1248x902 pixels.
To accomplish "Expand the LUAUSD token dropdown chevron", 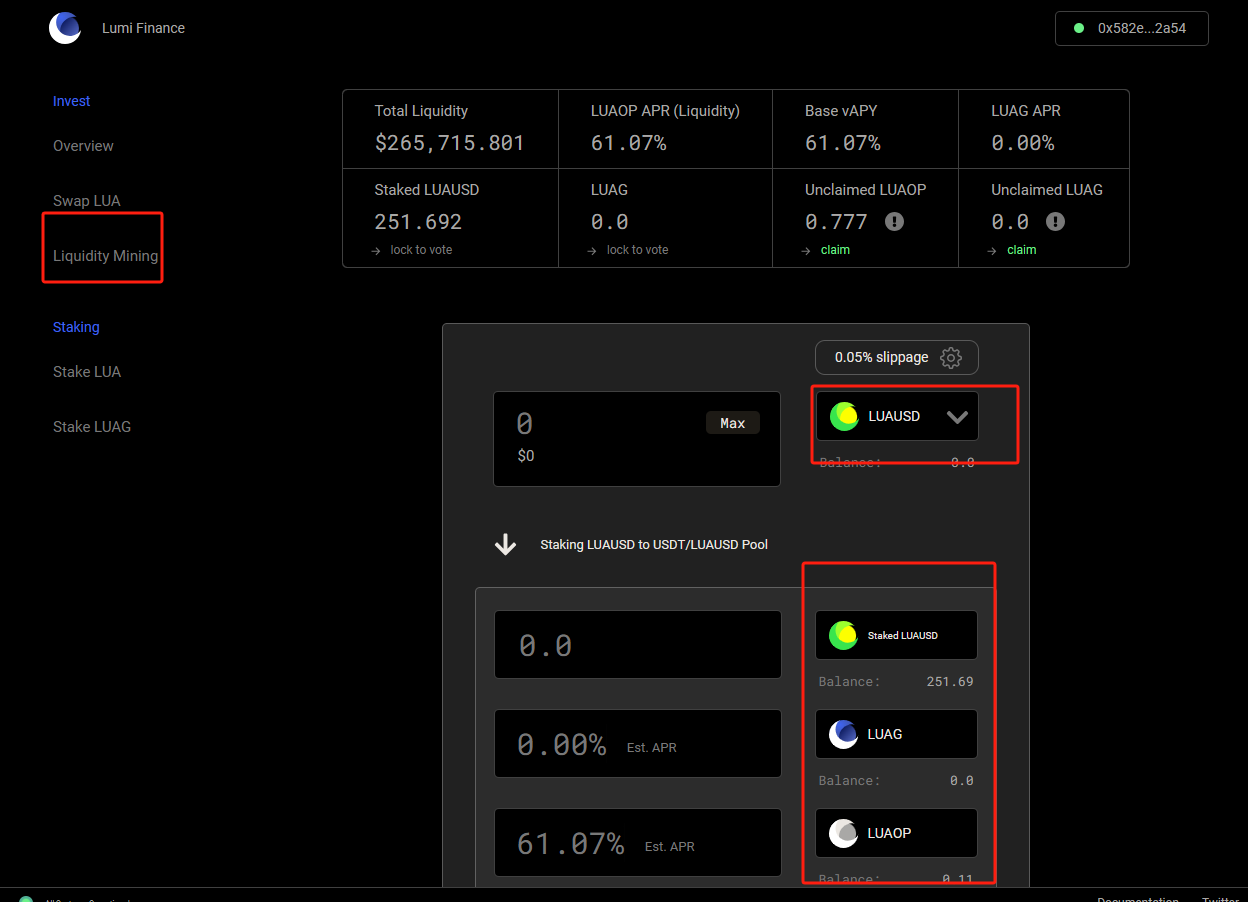I will click(x=957, y=417).
